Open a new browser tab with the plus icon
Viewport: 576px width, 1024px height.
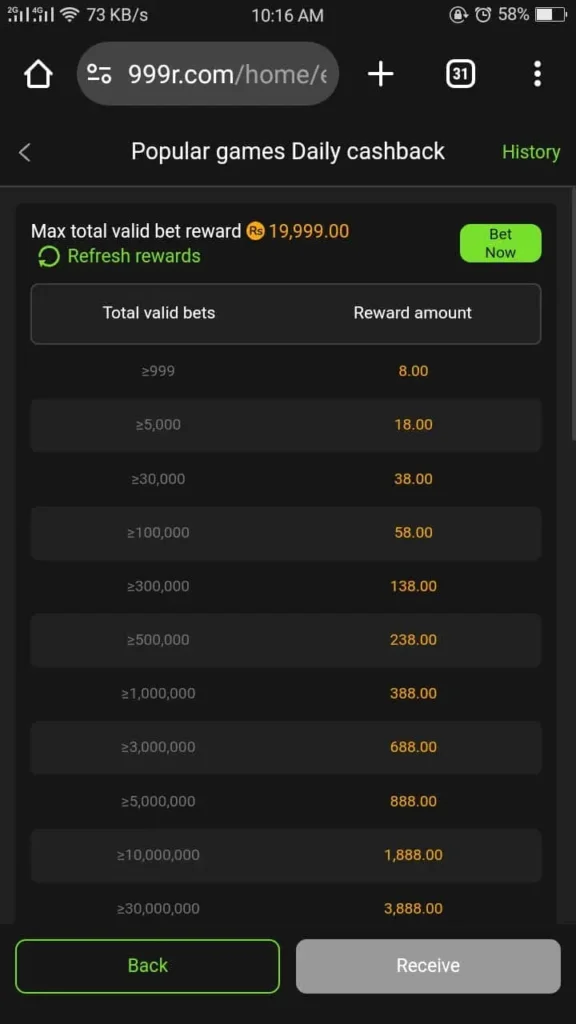coord(380,73)
